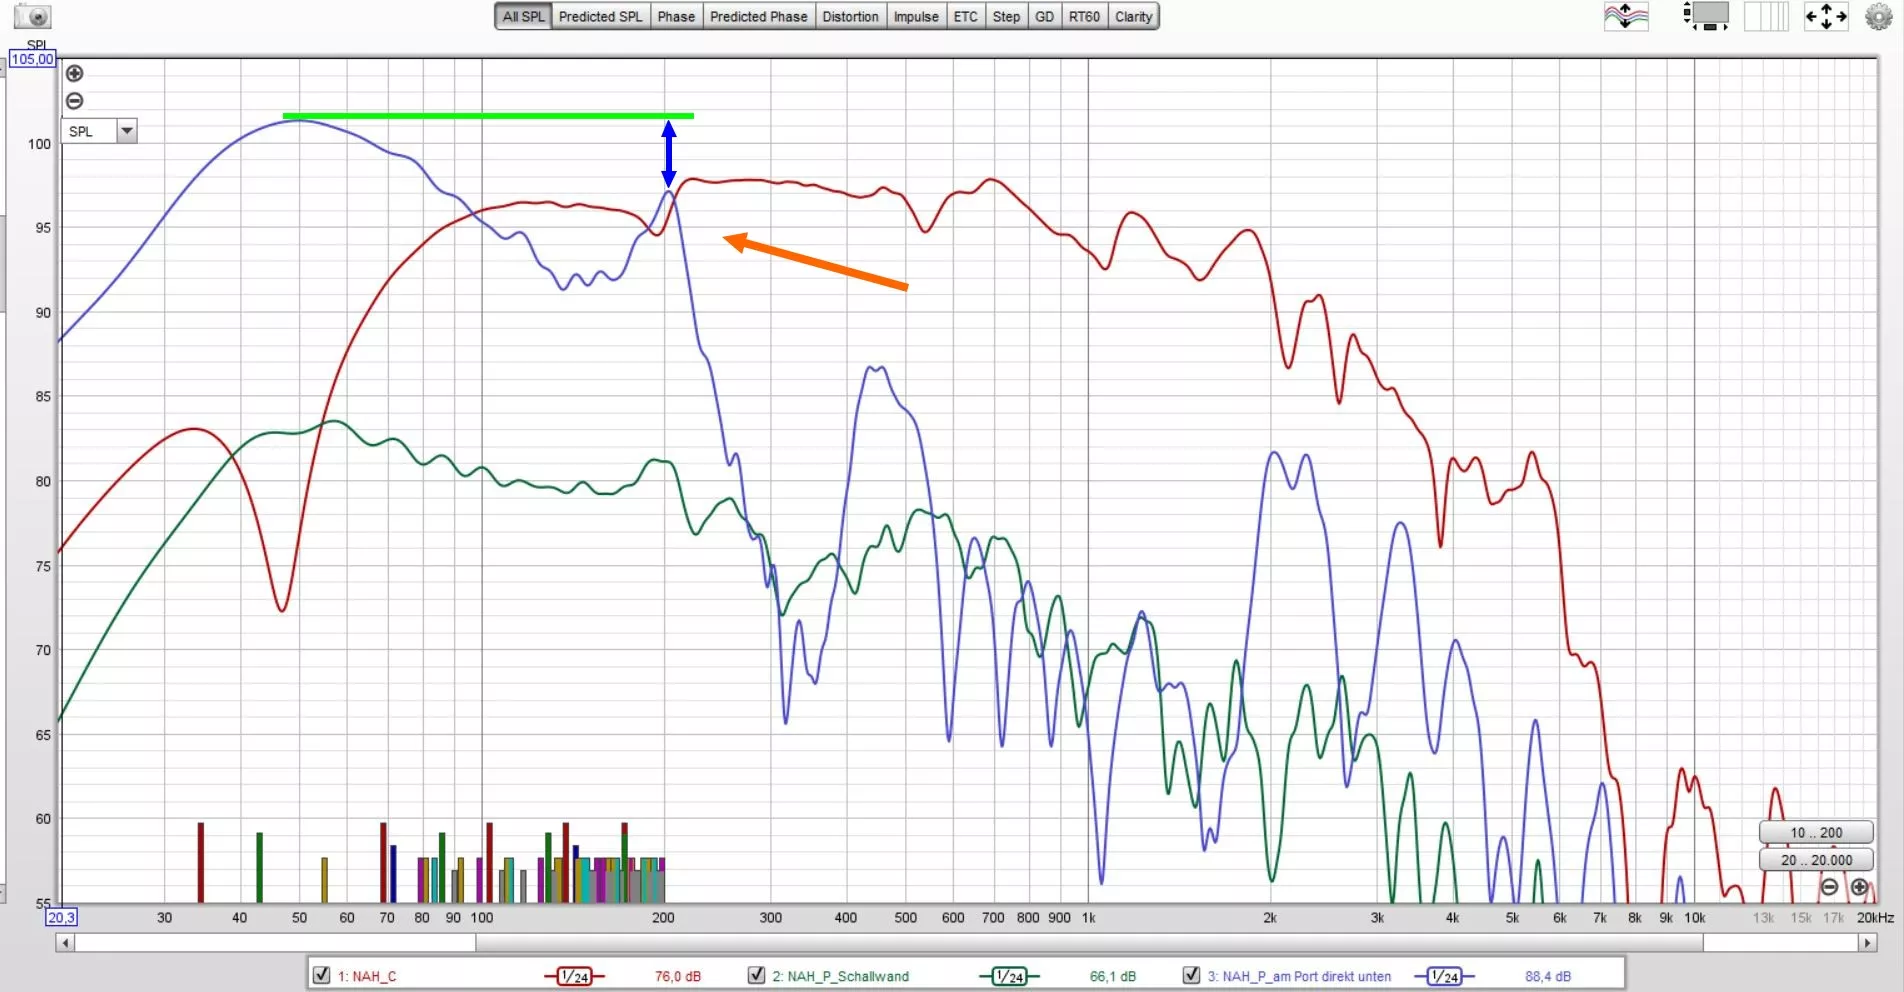The height and width of the screenshot is (992, 1904).
Task: Open smoothing 1/24 selector for NAH_C
Action: (574, 976)
